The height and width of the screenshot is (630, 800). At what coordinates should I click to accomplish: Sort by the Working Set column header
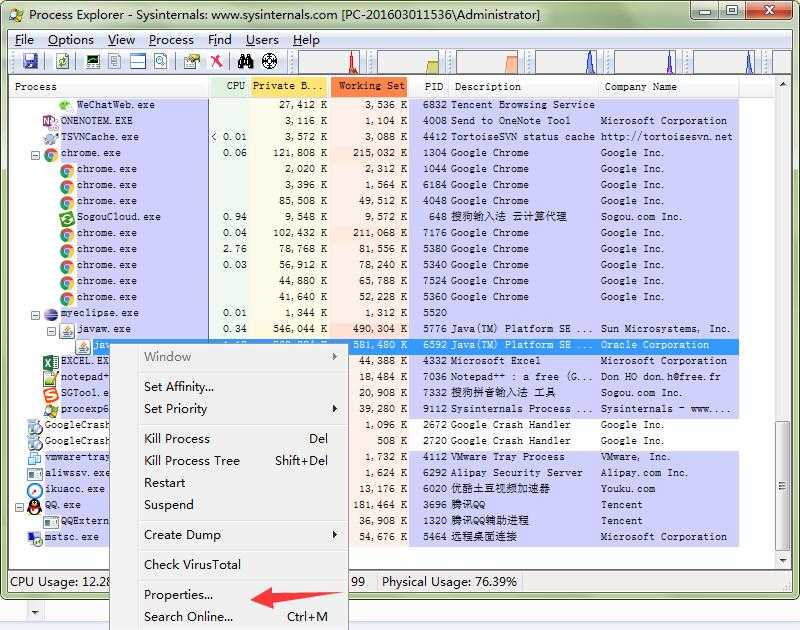pos(370,87)
